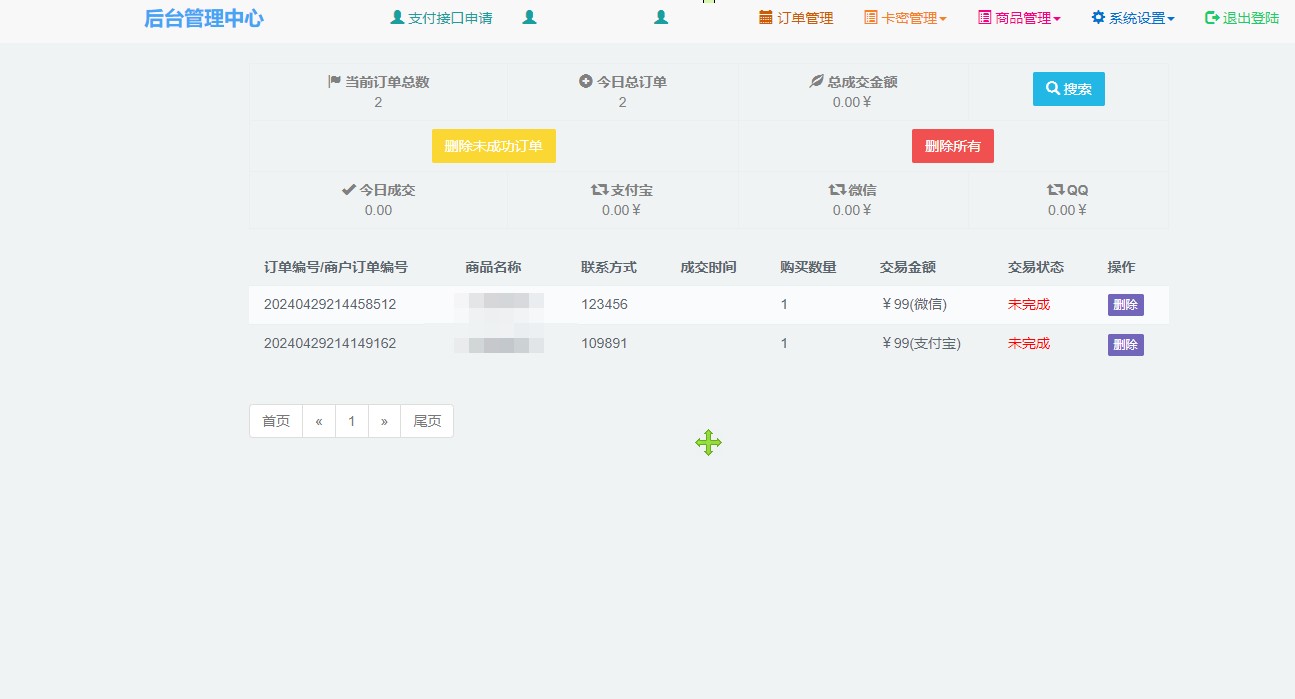
Task: Click the 后台管理中心 logo title
Action: click(204, 18)
